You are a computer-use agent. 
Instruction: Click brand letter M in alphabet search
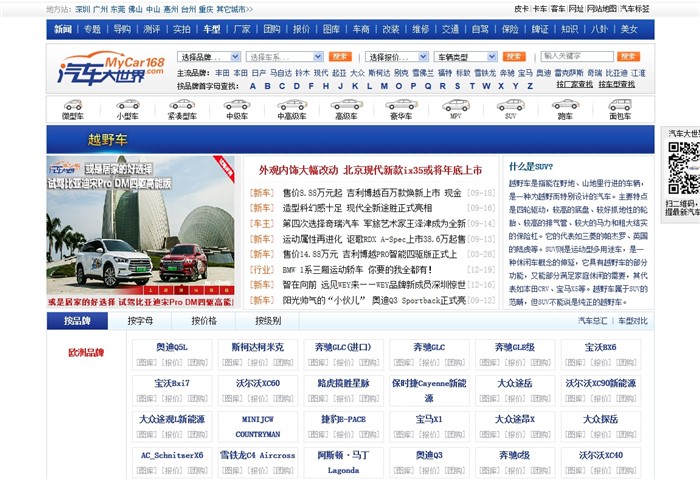pyautogui.click(x=384, y=86)
